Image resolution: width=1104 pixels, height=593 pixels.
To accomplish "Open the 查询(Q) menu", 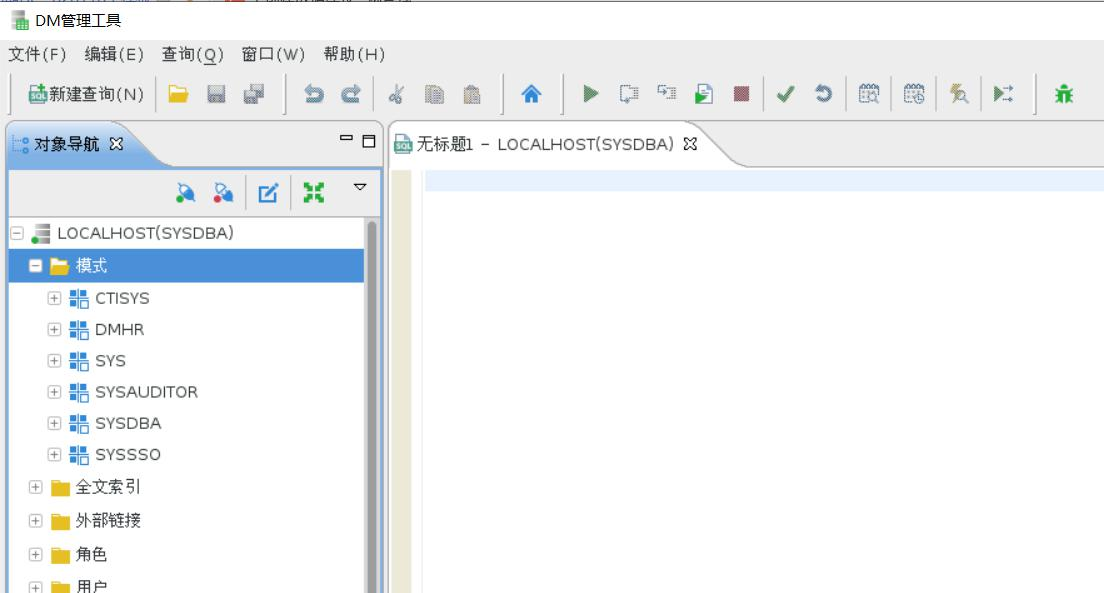I will pyautogui.click(x=192, y=54).
